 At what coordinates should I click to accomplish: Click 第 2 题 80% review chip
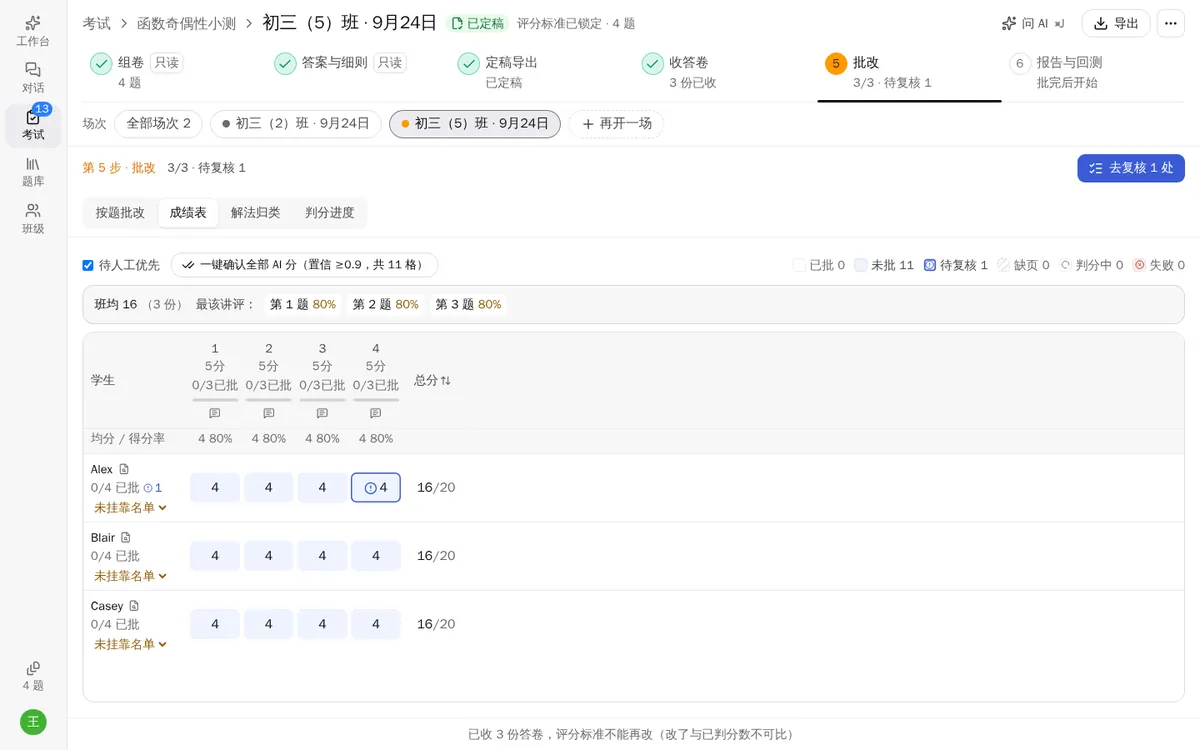coord(386,304)
